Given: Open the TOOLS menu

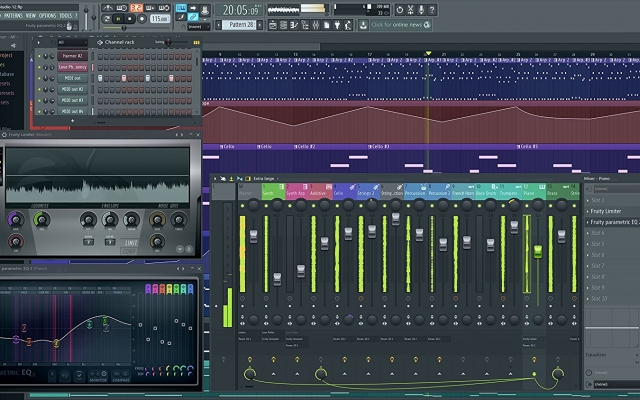Looking at the screenshot, I should 66,16.
